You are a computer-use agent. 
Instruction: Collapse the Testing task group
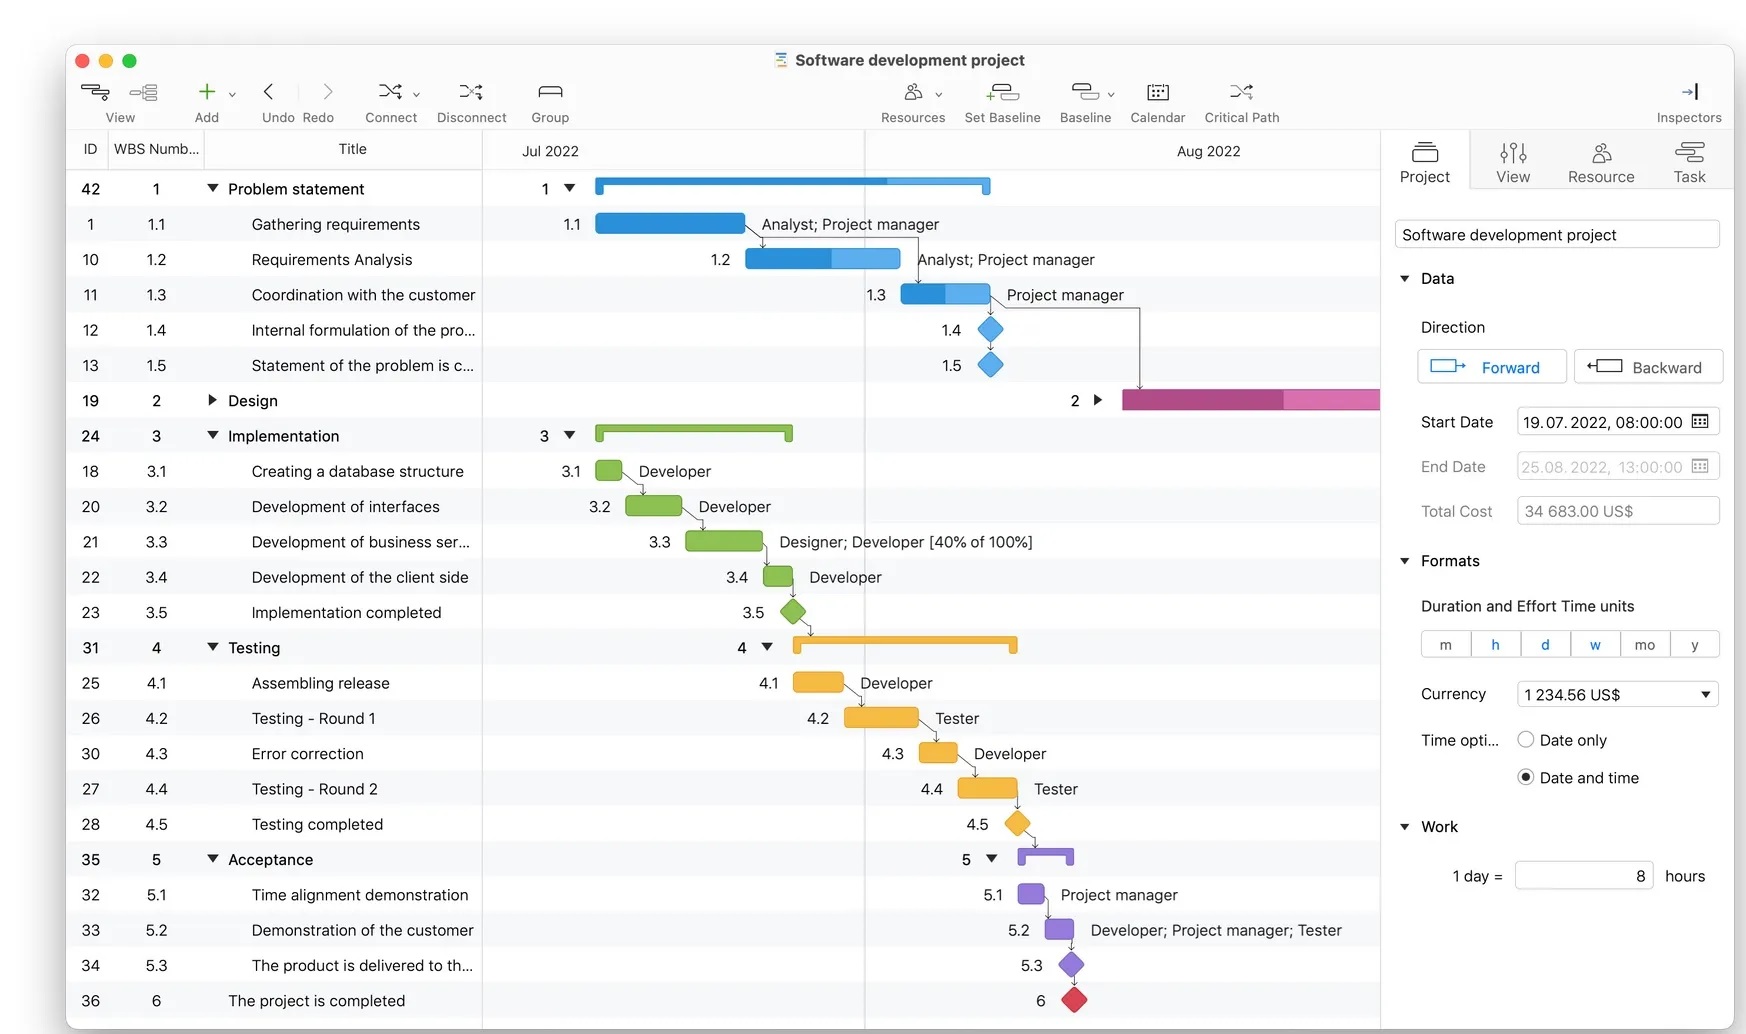(212, 647)
